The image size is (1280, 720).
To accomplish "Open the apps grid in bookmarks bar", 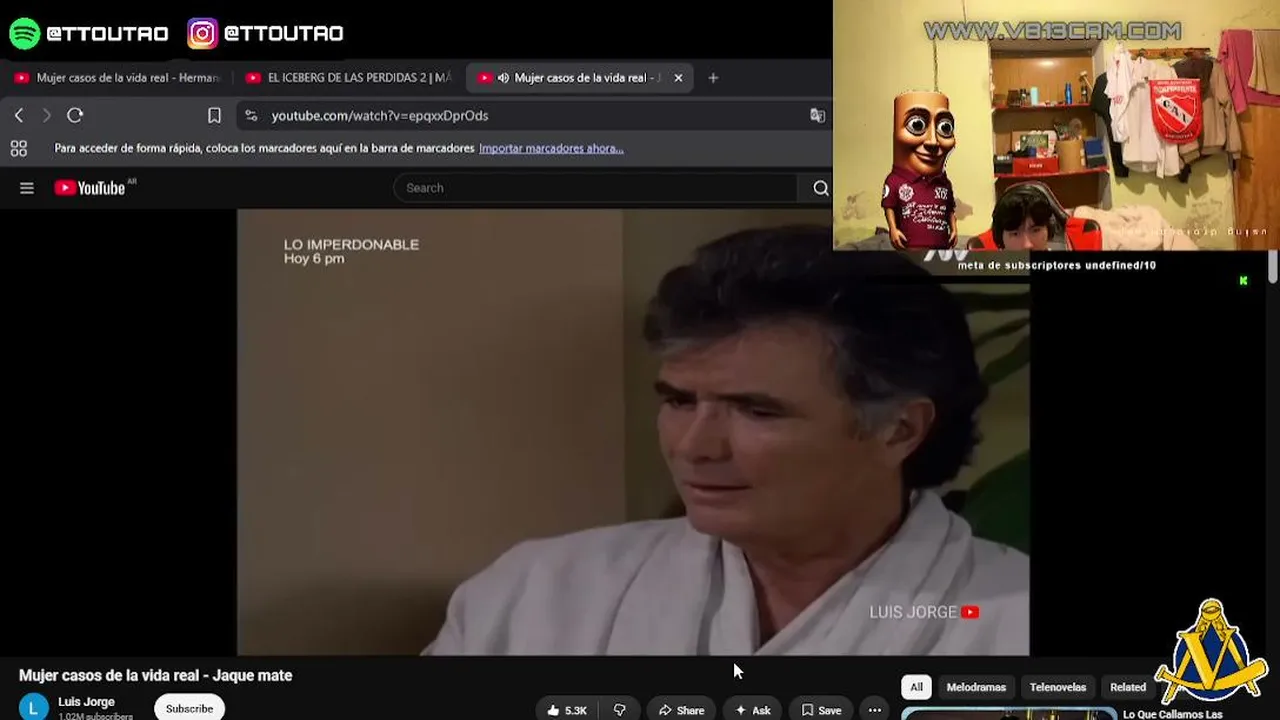I will pyautogui.click(x=18, y=149).
